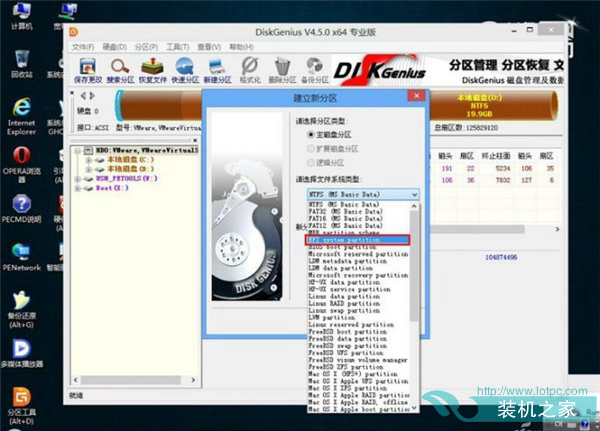The width and height of the screenshot is (600, 431).
Task: Select the 逻辑分区 (Logical Partition) radio button
Action: pyautogui.click(x=312, y=161)
